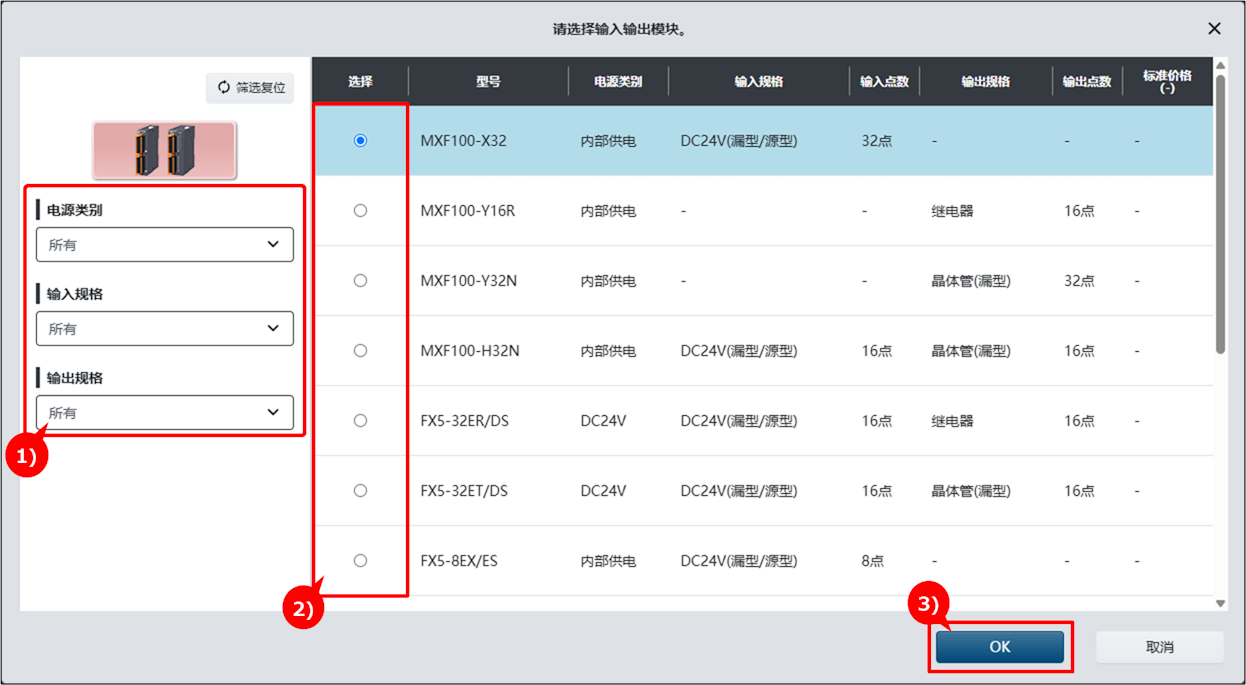Viewport: 1246px width, 685px height.
Task: Click the scrollbar down arrow
Action: [x=1220, y=603]
